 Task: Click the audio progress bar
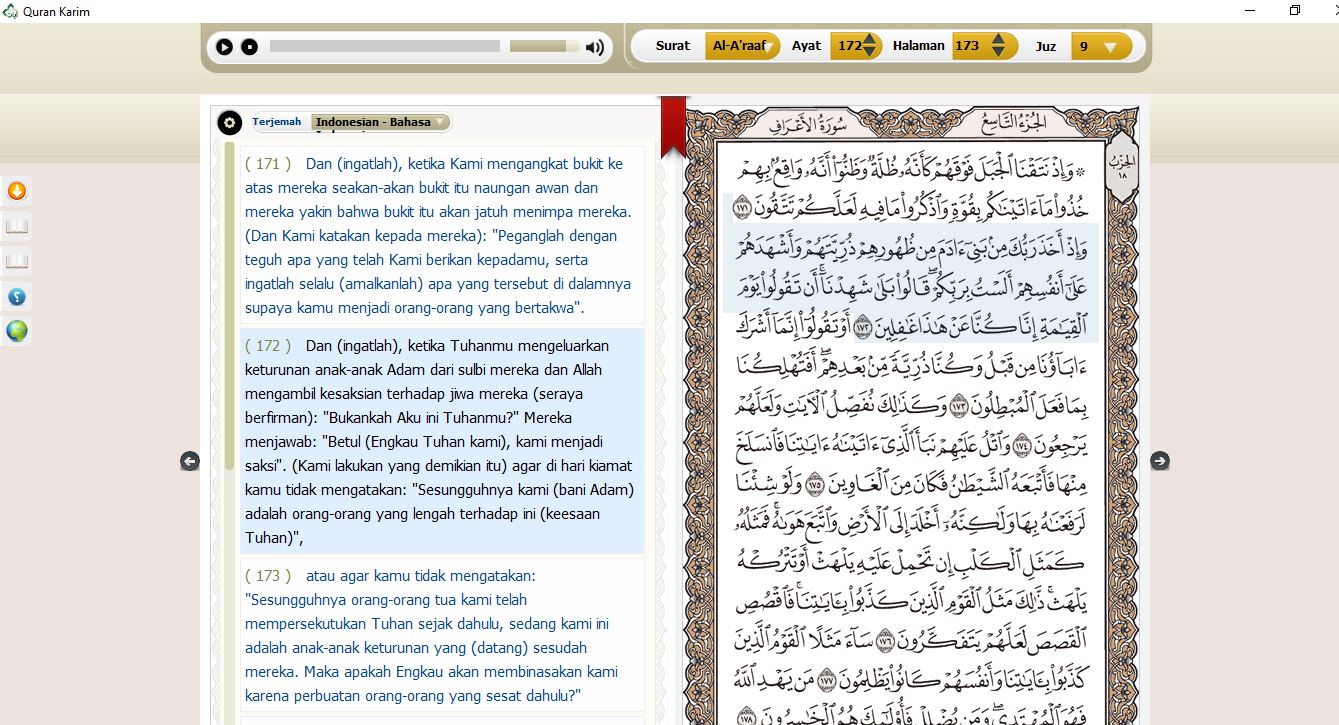[x=385, y=46]
